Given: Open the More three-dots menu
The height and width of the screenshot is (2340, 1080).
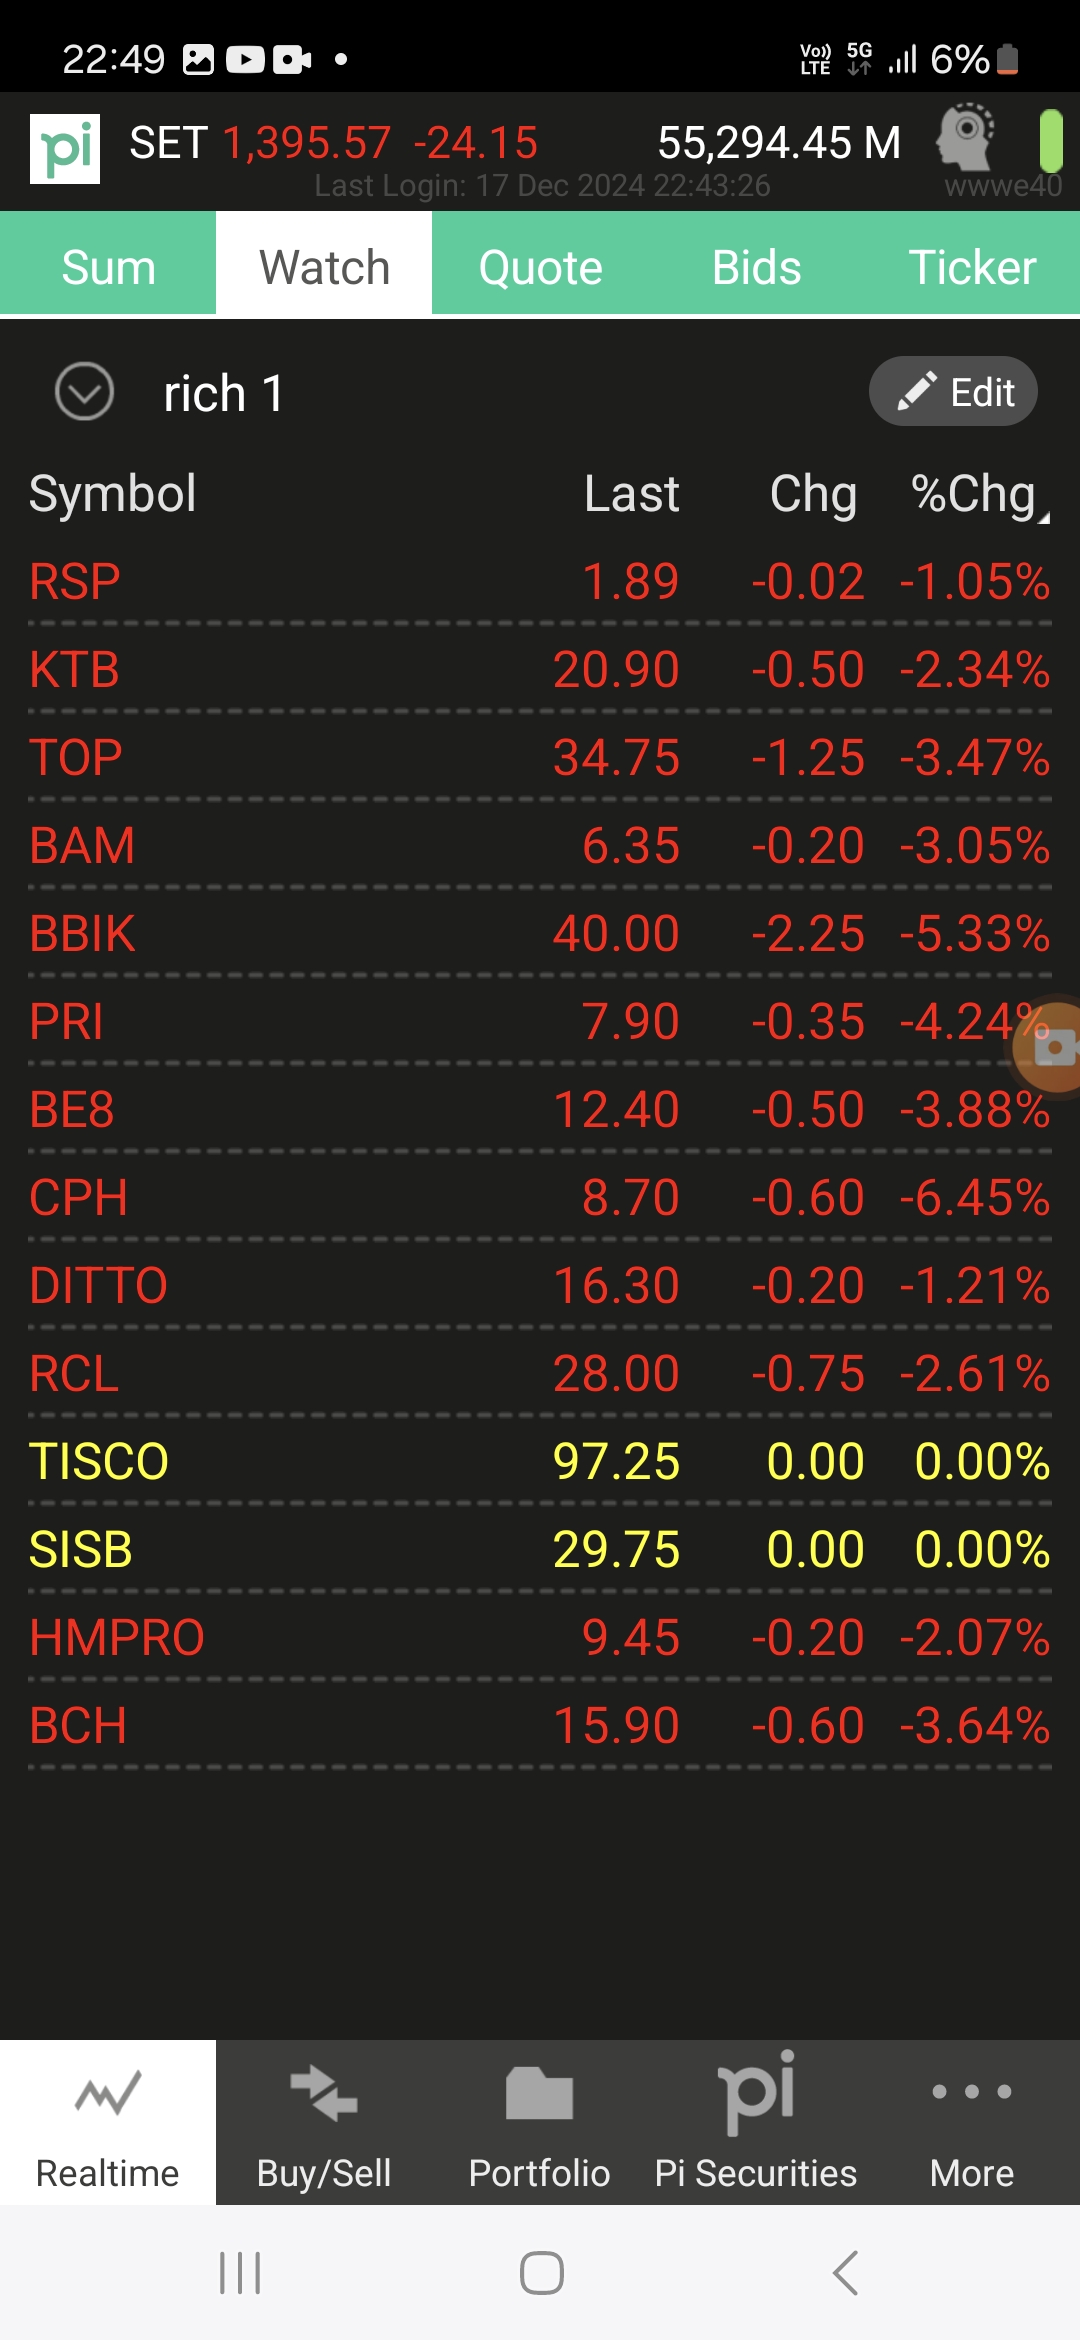Looking at the screenshot, I should point(972,2091).
